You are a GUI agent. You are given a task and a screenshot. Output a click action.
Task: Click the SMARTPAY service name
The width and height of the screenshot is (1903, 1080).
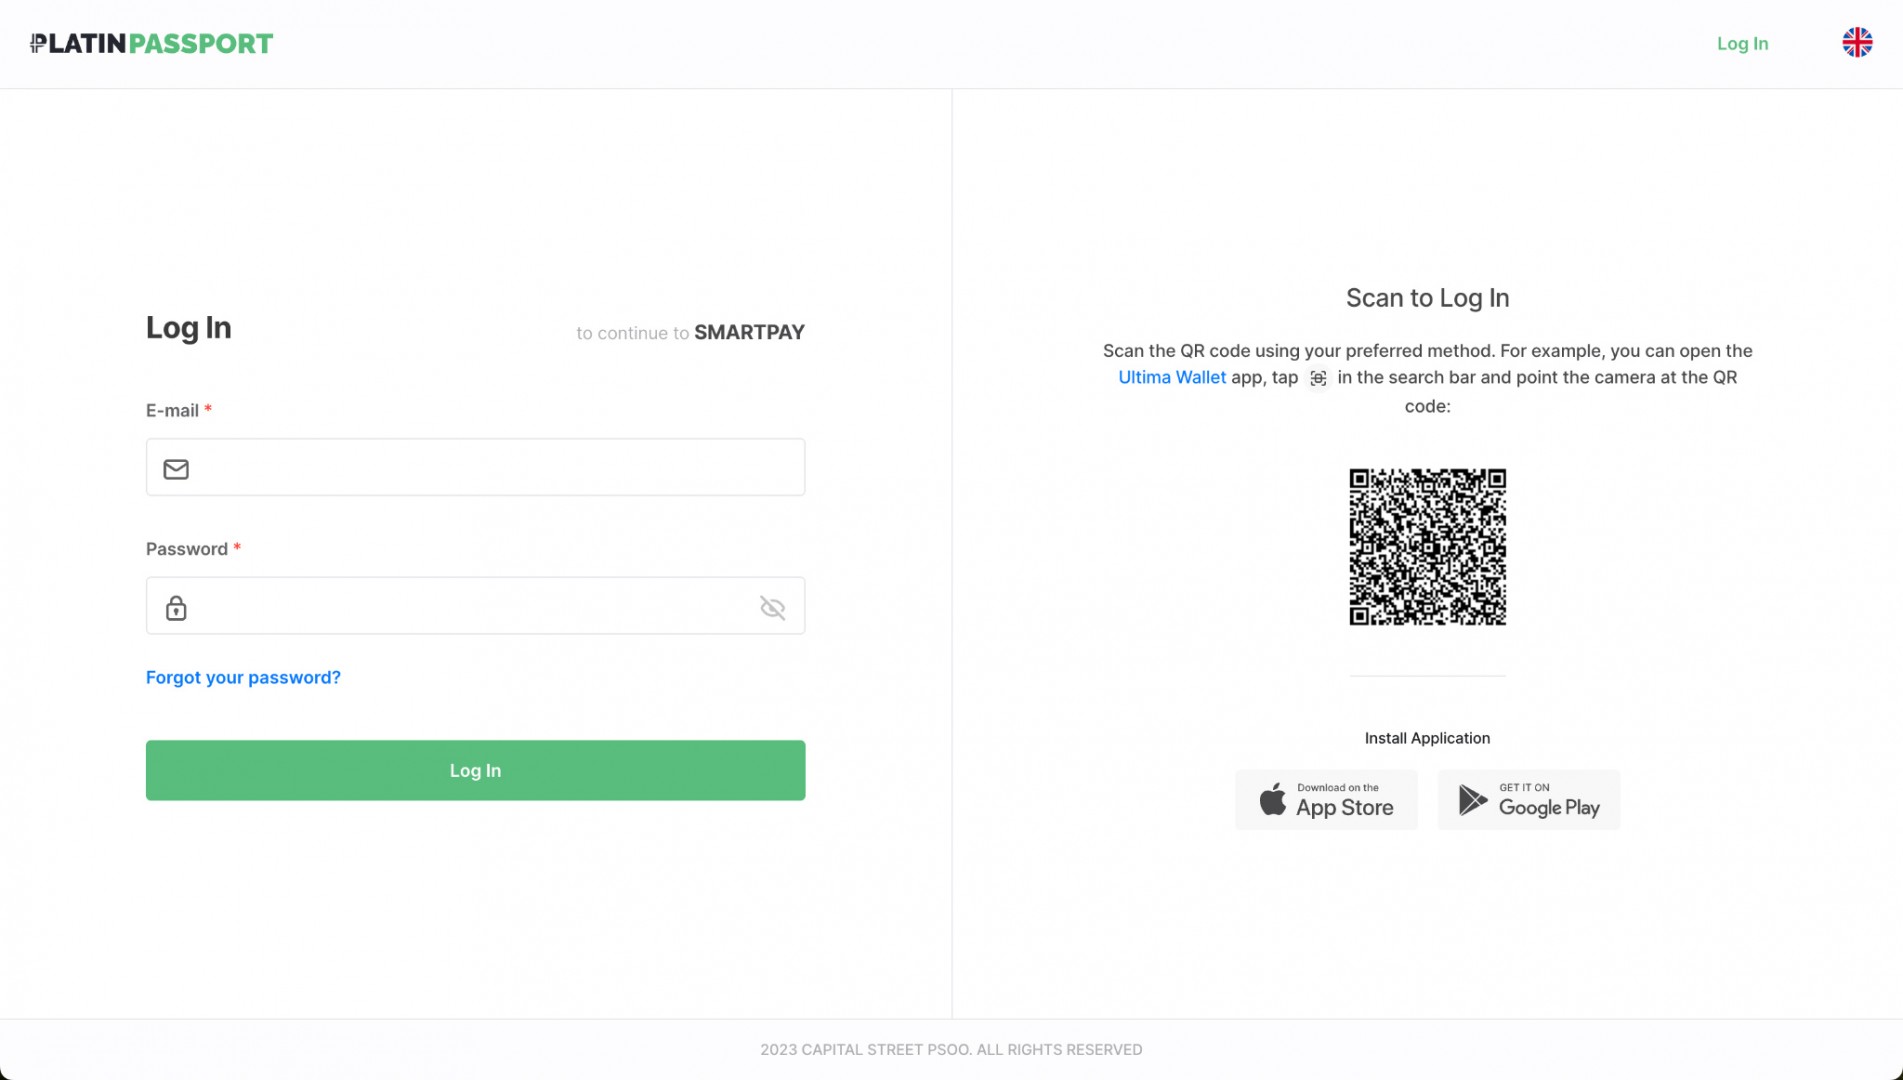coord(749,332)
